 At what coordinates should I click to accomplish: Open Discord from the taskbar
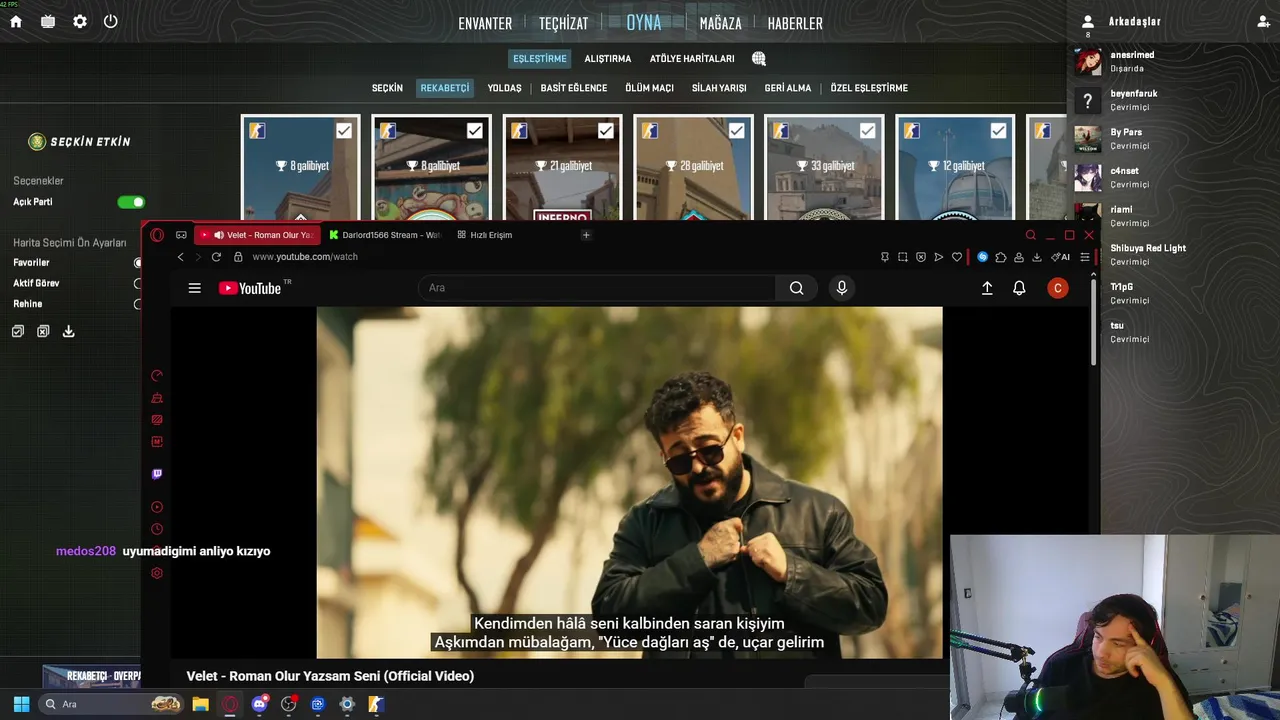260,704
